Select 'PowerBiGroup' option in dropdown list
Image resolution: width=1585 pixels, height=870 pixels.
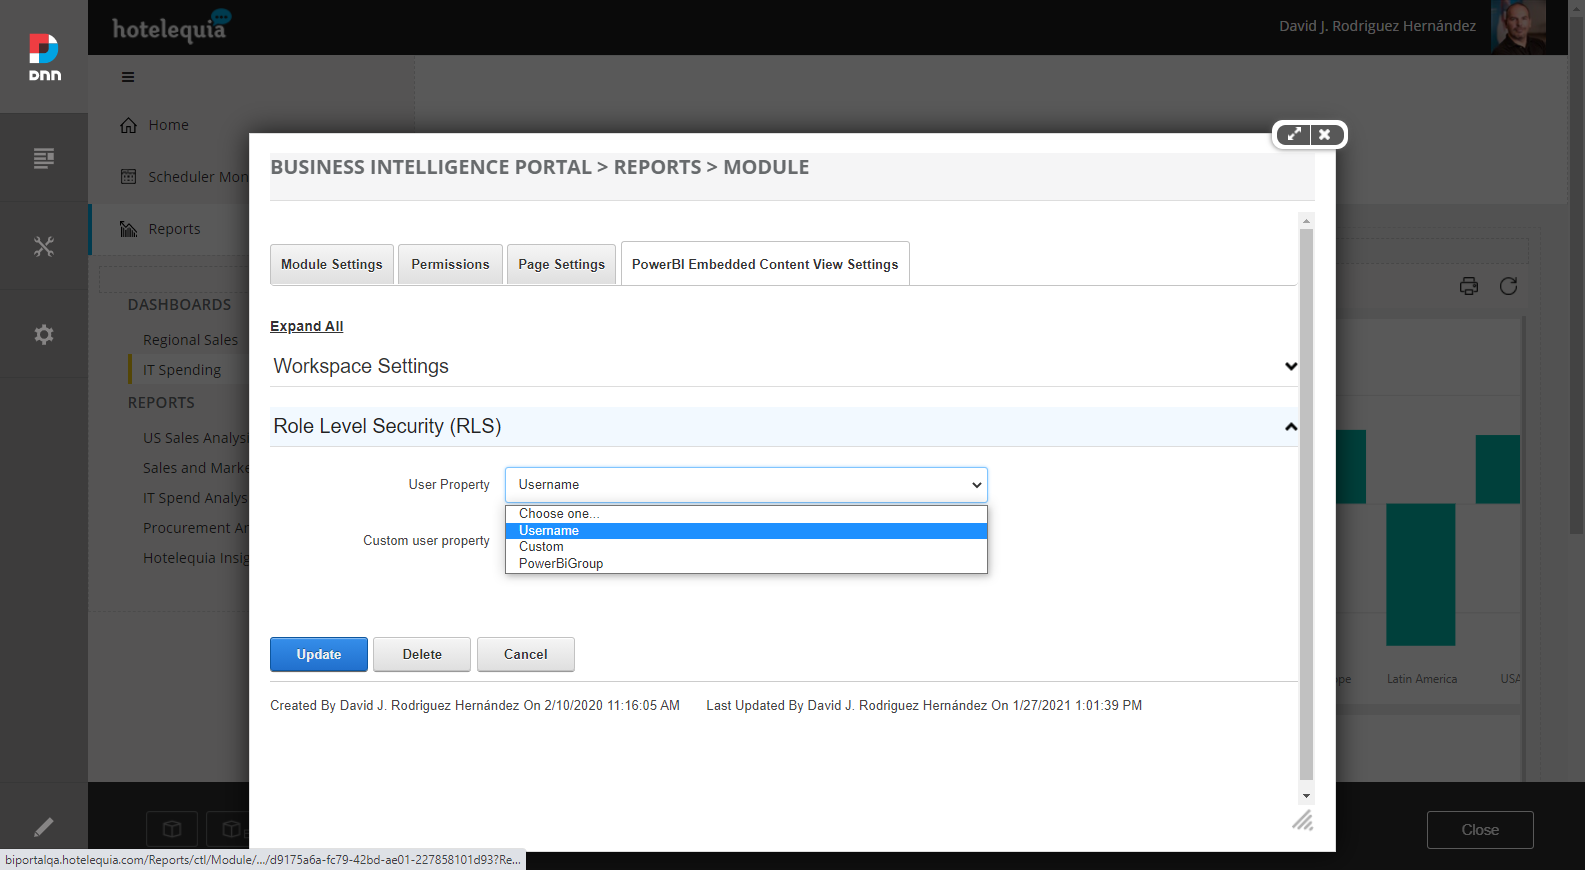click(746, 564)
